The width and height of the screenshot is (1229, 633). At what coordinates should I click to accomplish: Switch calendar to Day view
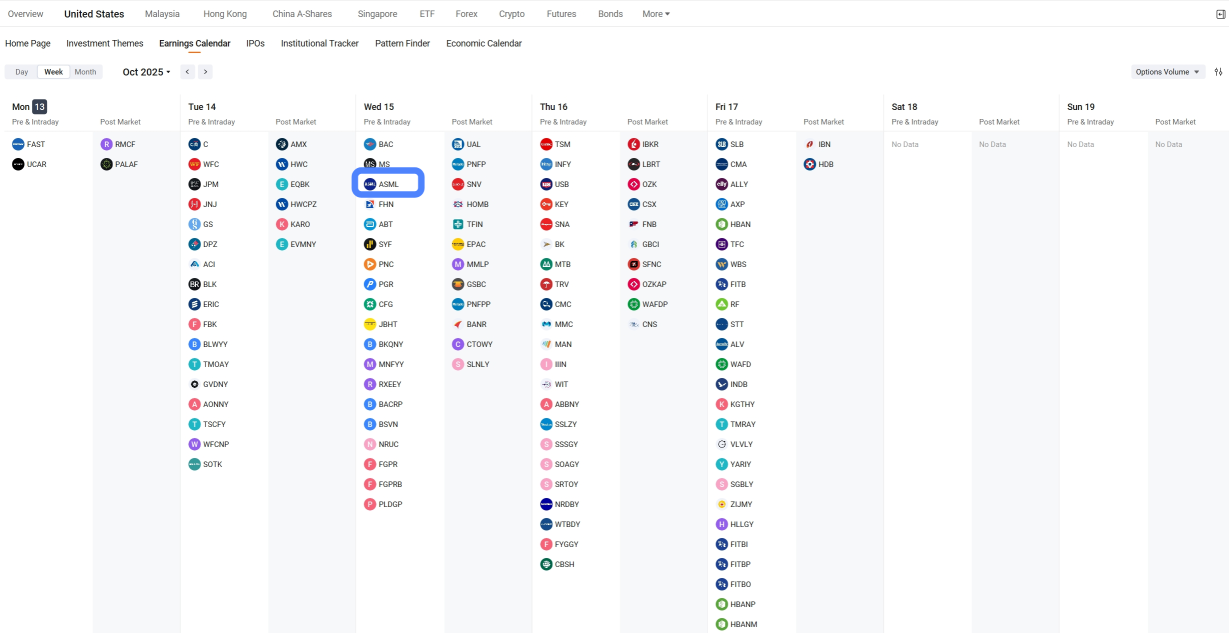tap(21, 72)
